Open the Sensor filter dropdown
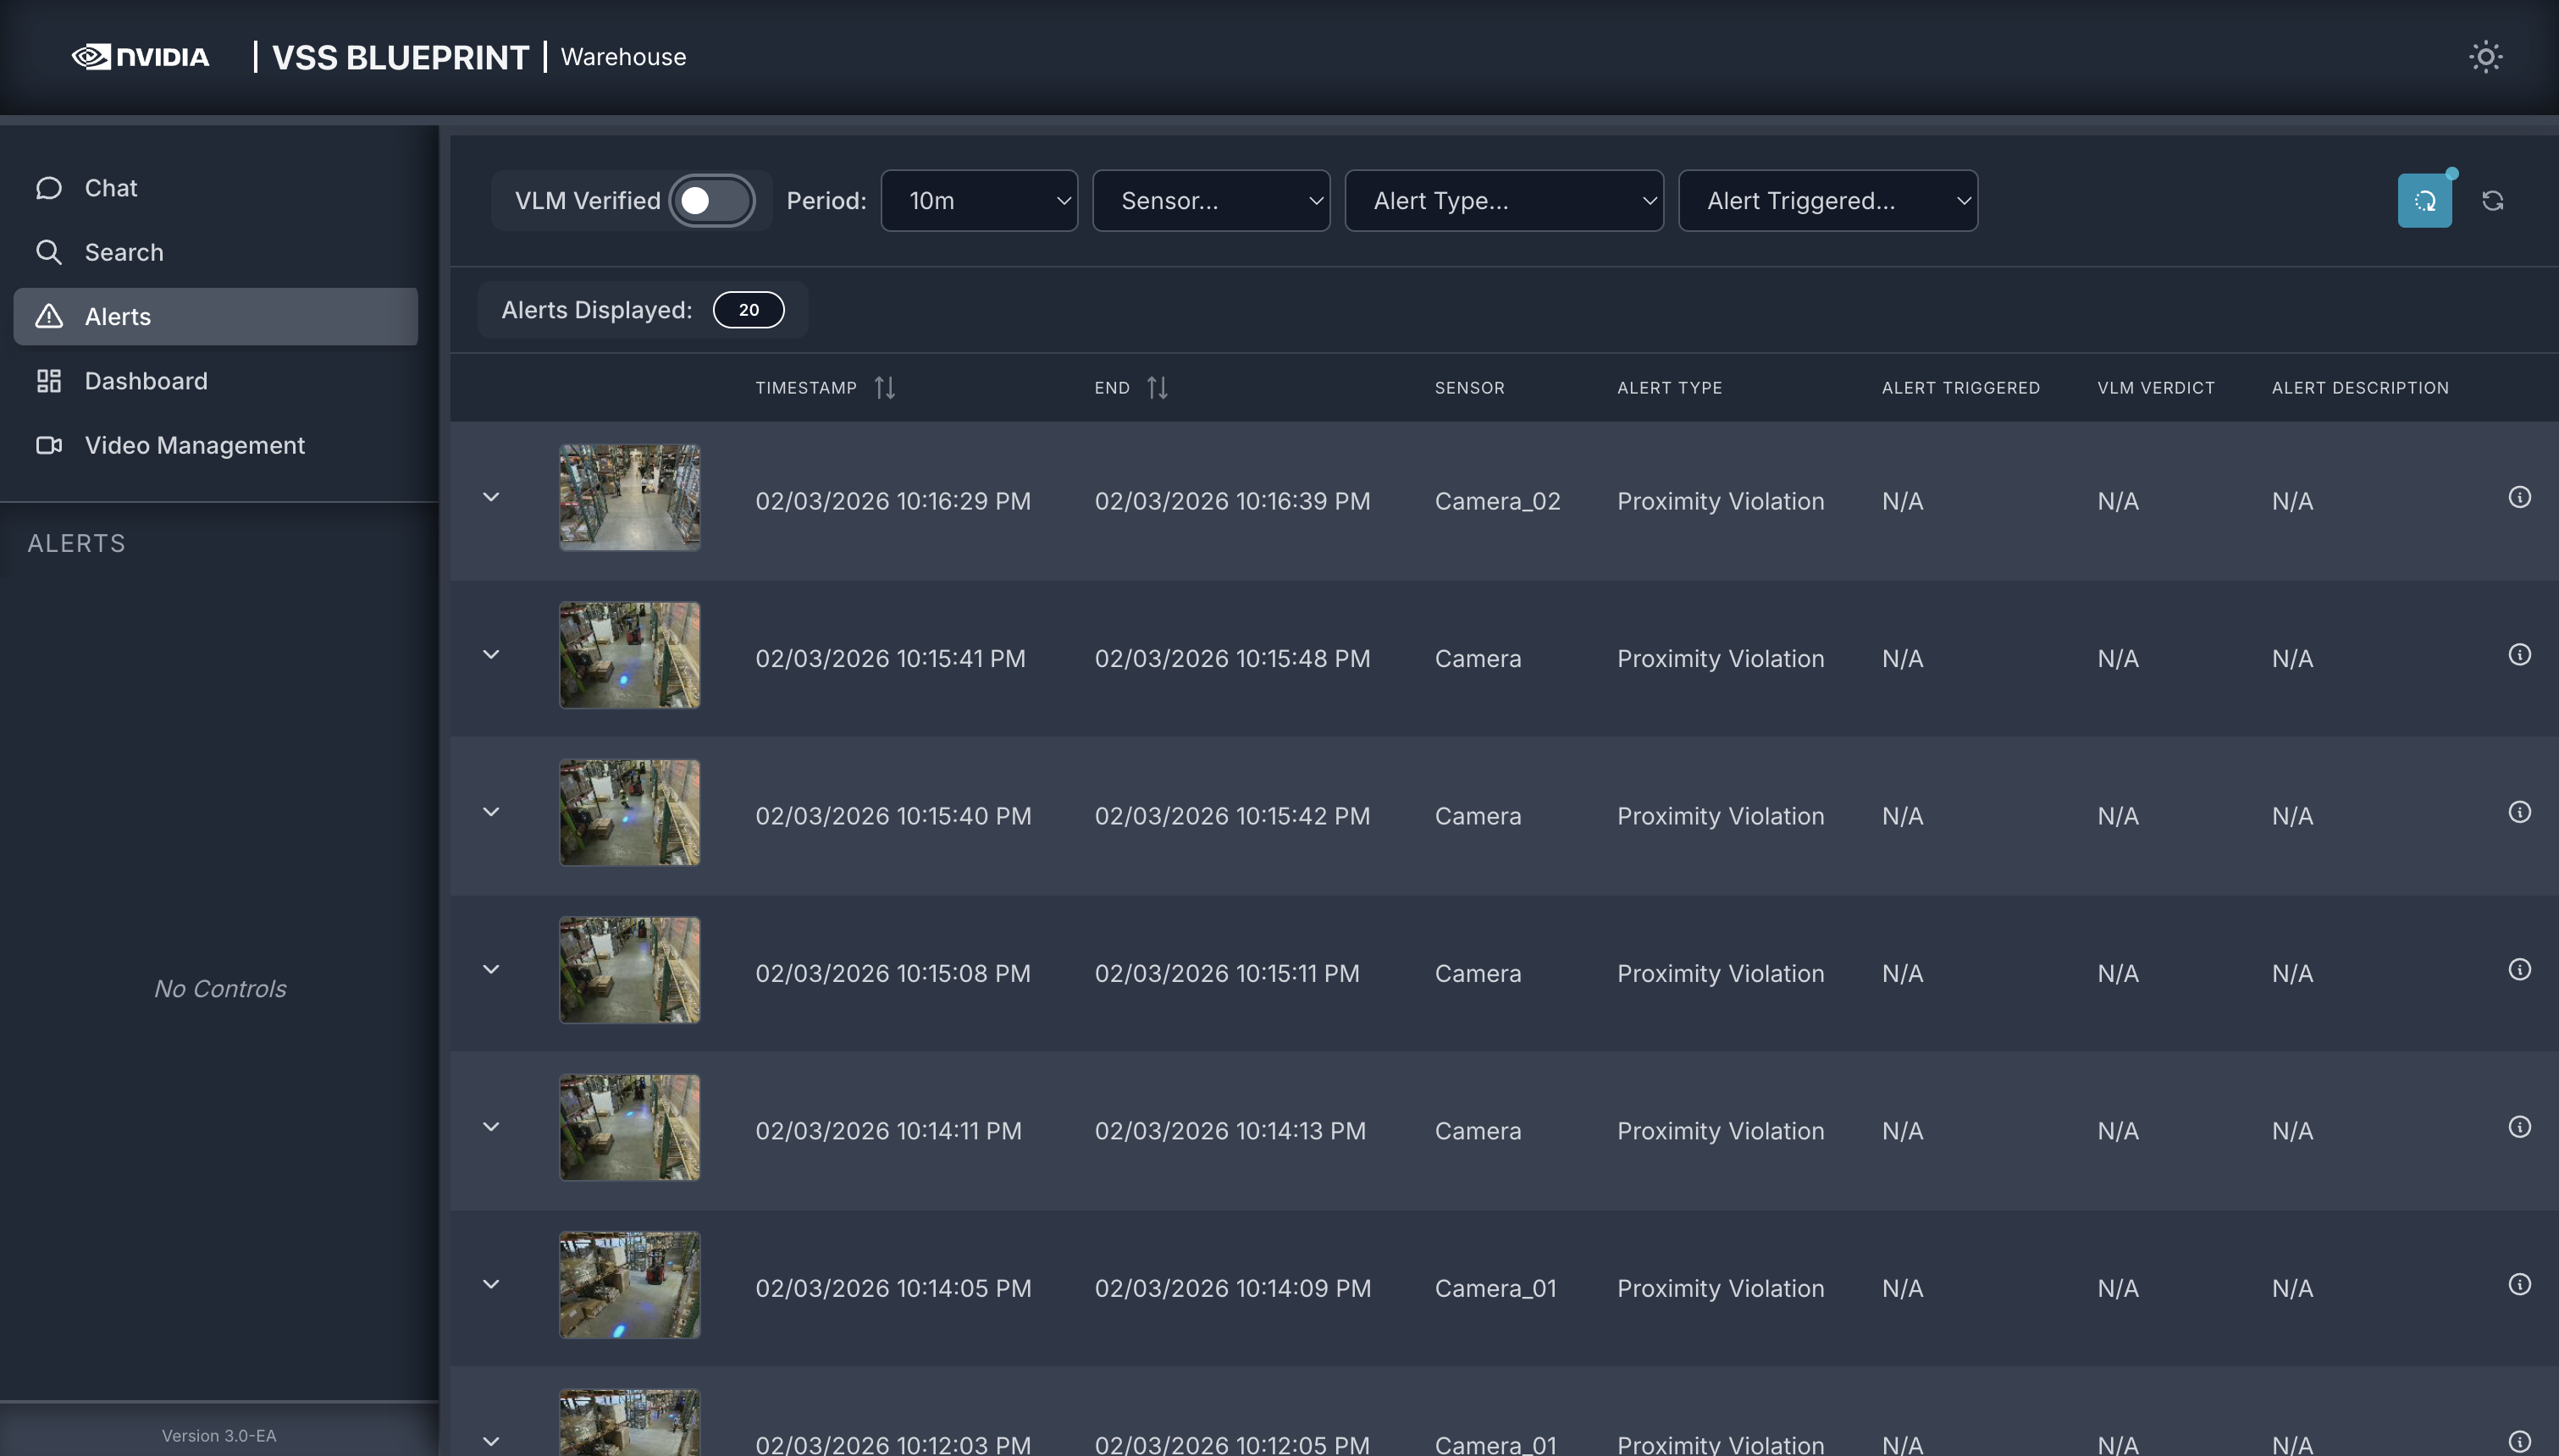 [x=1211, y=200]
